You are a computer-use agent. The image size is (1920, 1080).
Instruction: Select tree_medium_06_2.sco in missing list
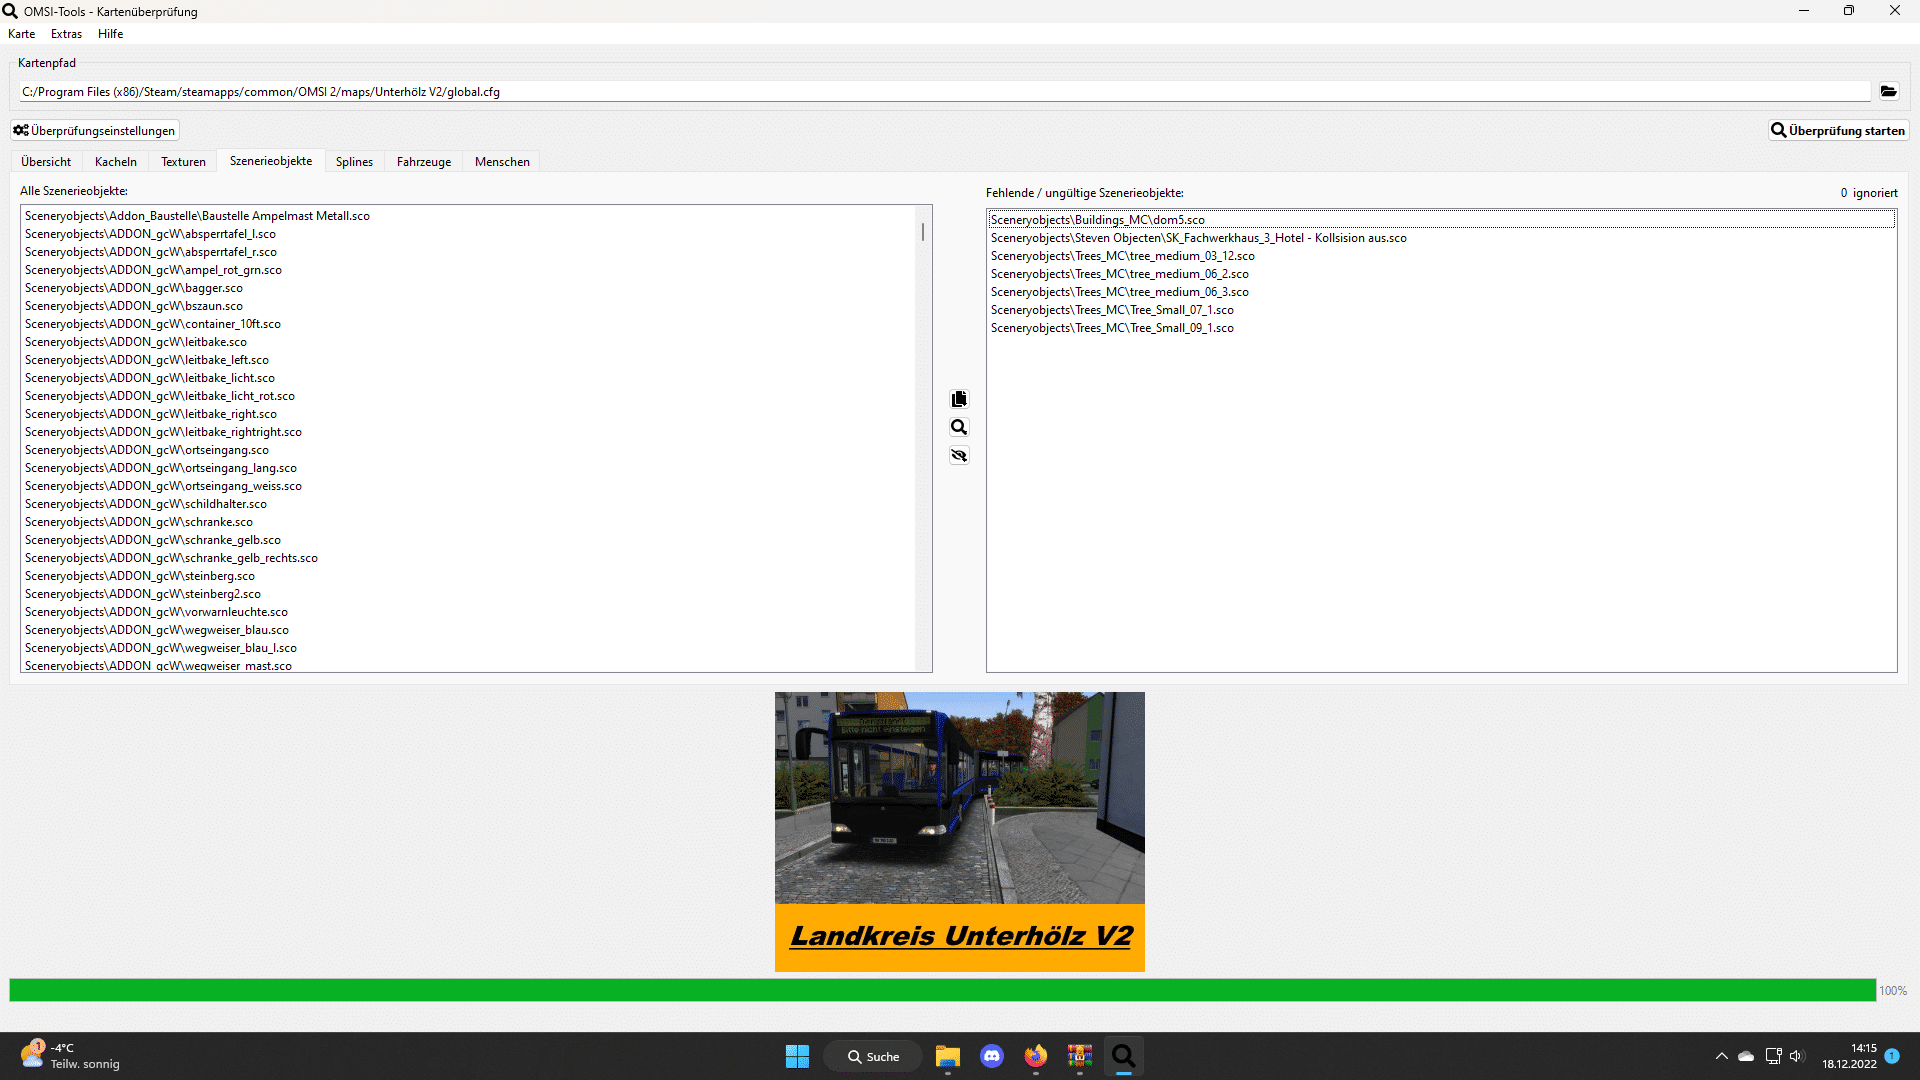click(x=1119, y=274)
